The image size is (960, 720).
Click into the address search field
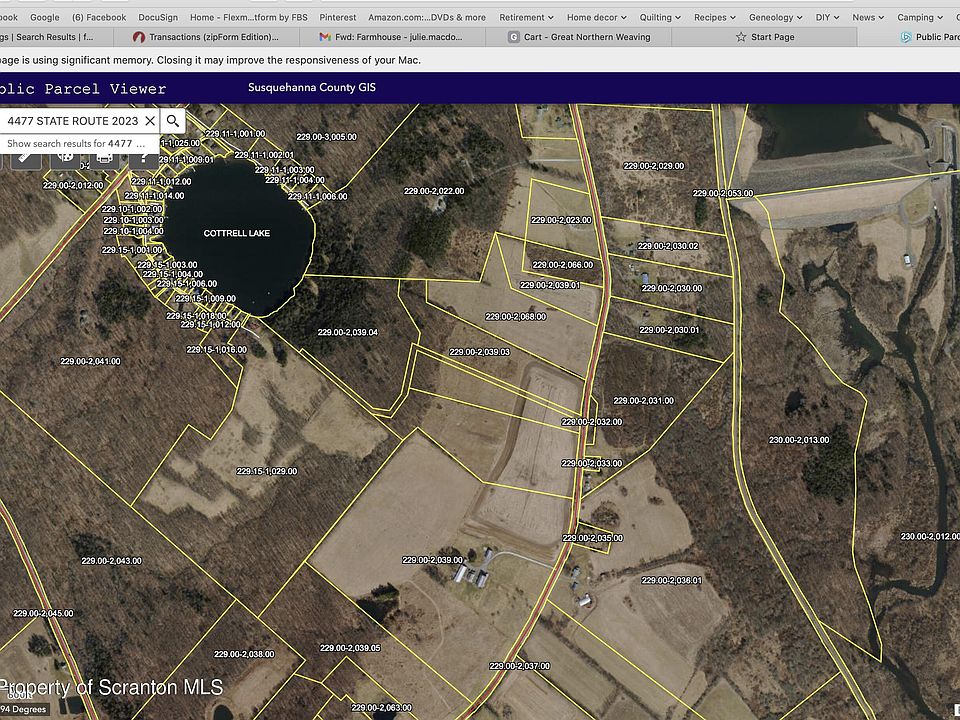(70, 121)
